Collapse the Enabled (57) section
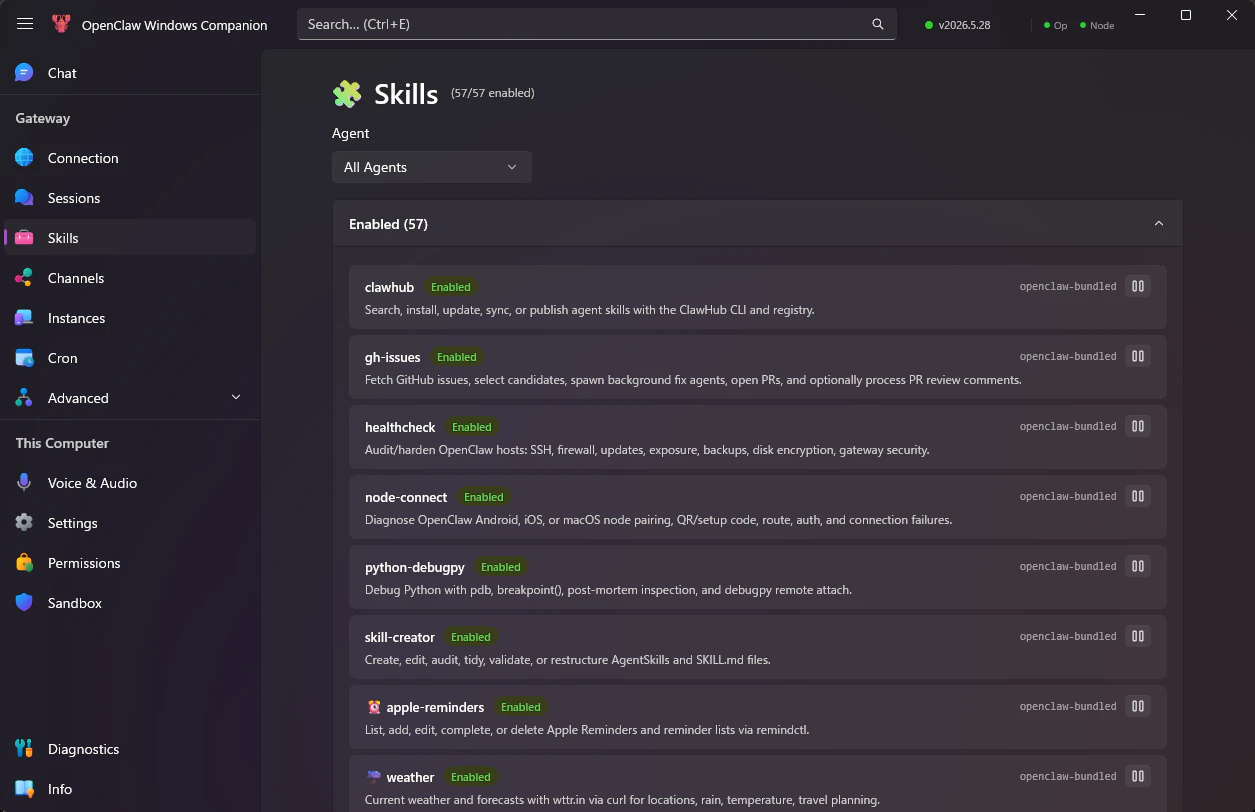Image resolution: width=1255 pixels, height=812 pixels. coord(1159,224)
